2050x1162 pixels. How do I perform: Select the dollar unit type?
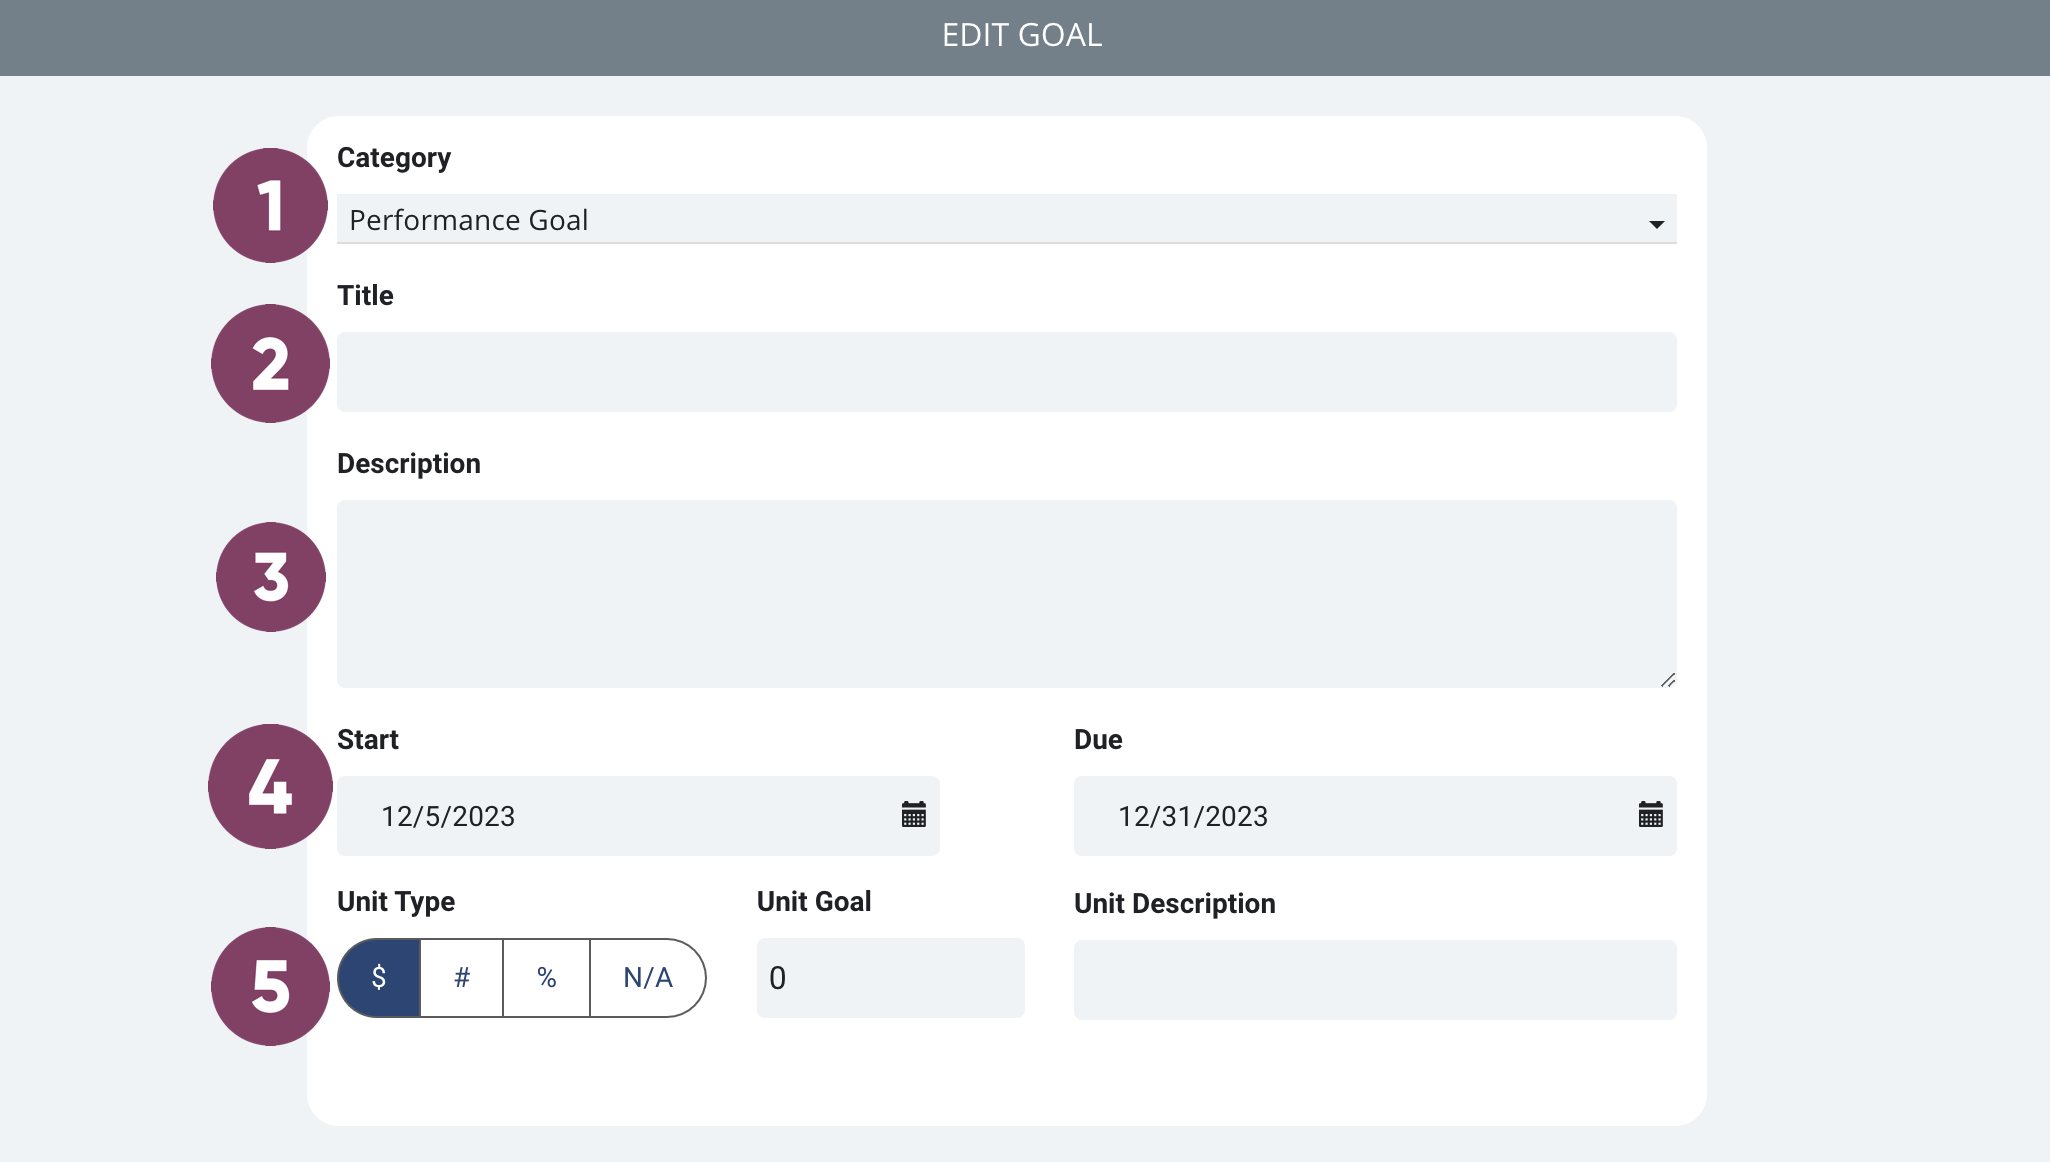[379, 978]
